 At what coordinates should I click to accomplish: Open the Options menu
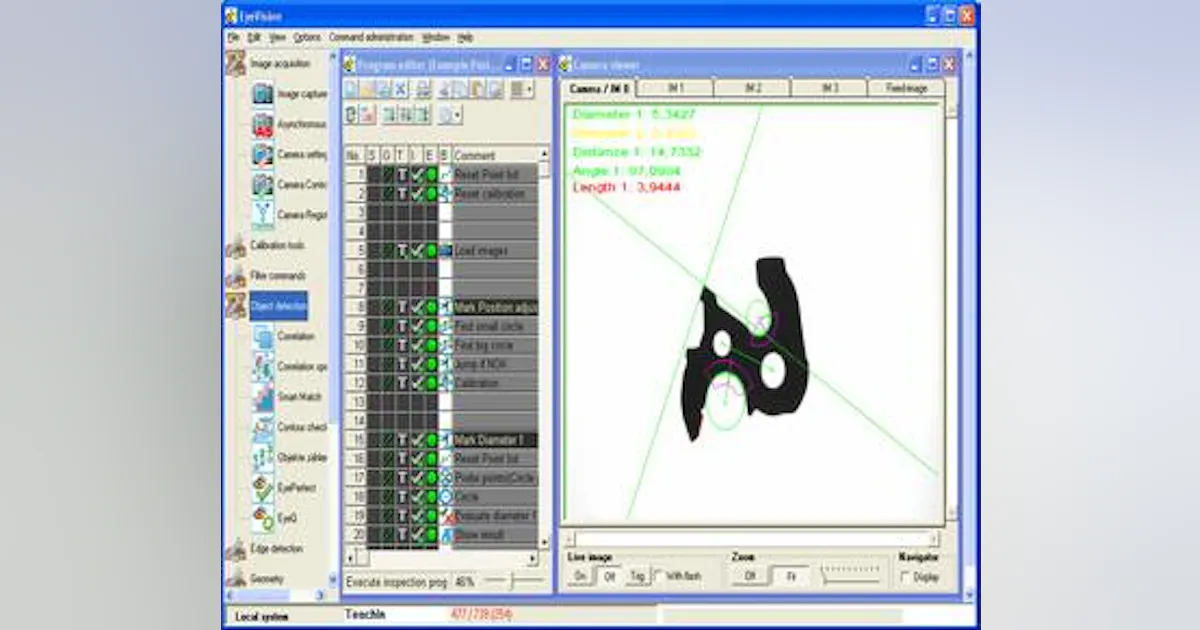tap(308, 37)
